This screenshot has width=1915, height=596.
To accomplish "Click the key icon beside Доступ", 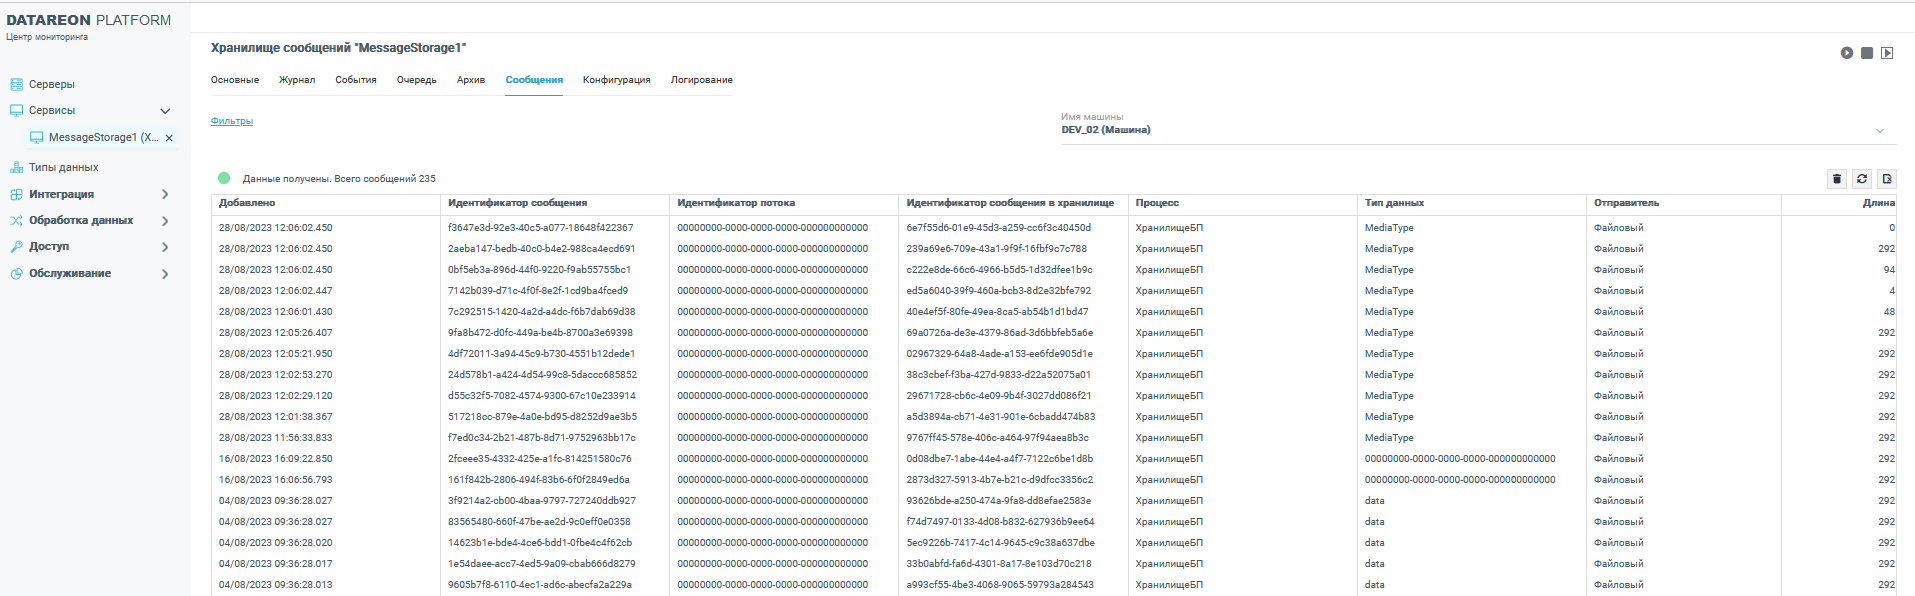I will click(x=16, y=247).
